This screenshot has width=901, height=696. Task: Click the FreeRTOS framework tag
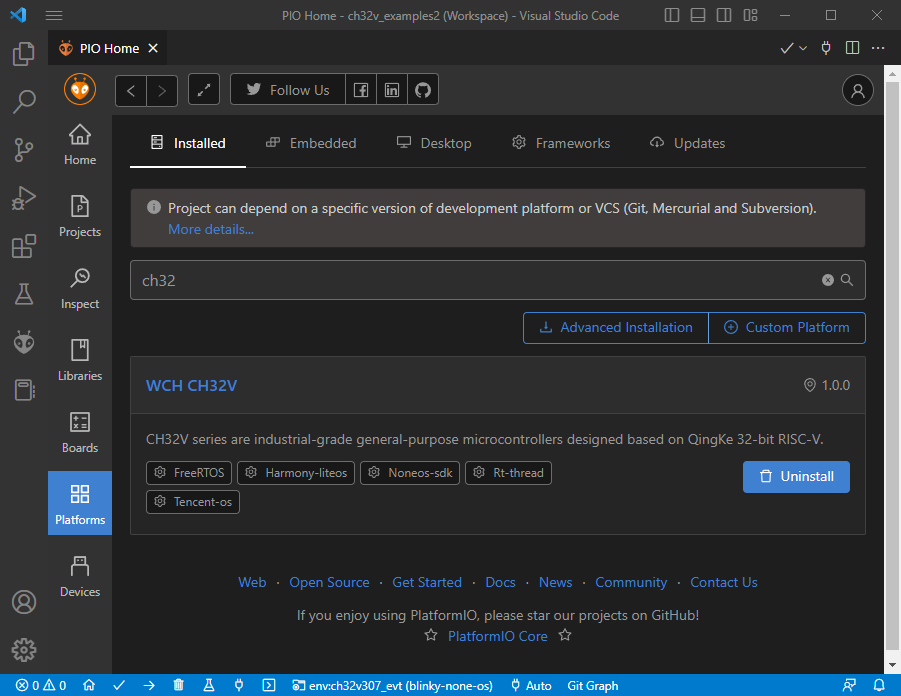pyautogui.click(x=189, y=473)
